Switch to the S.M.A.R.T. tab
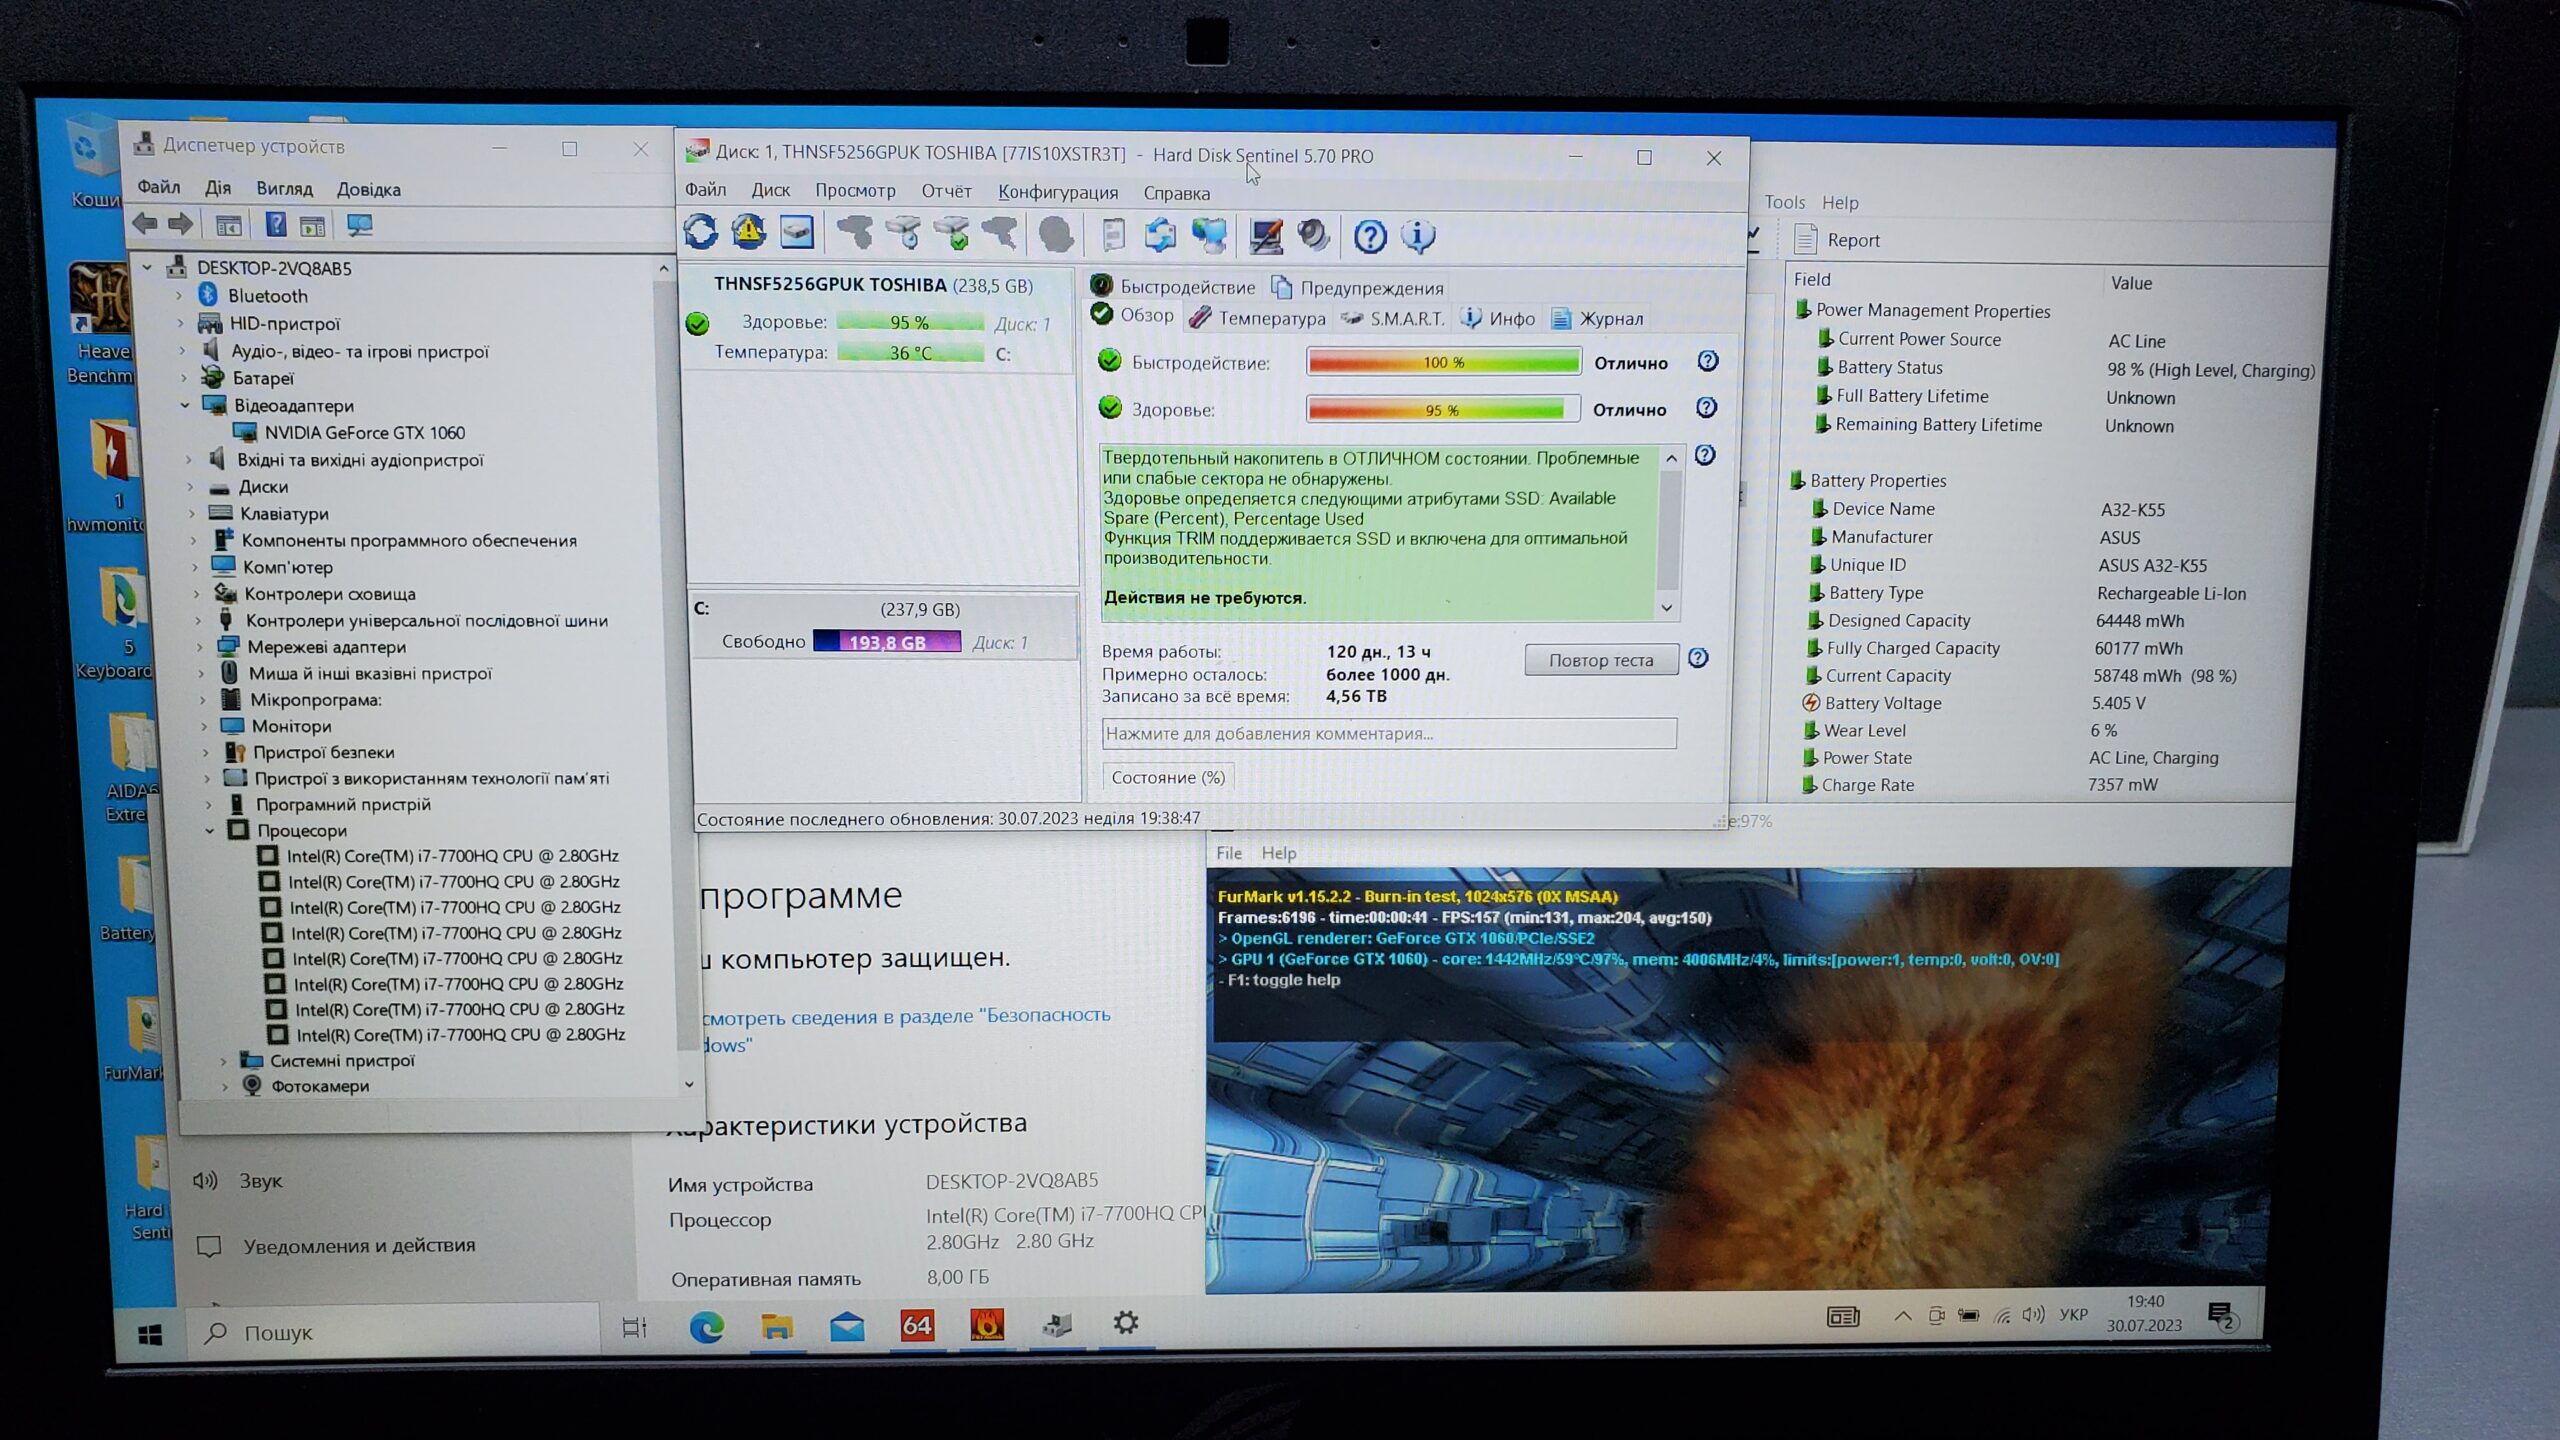 tap(1393, 319)
